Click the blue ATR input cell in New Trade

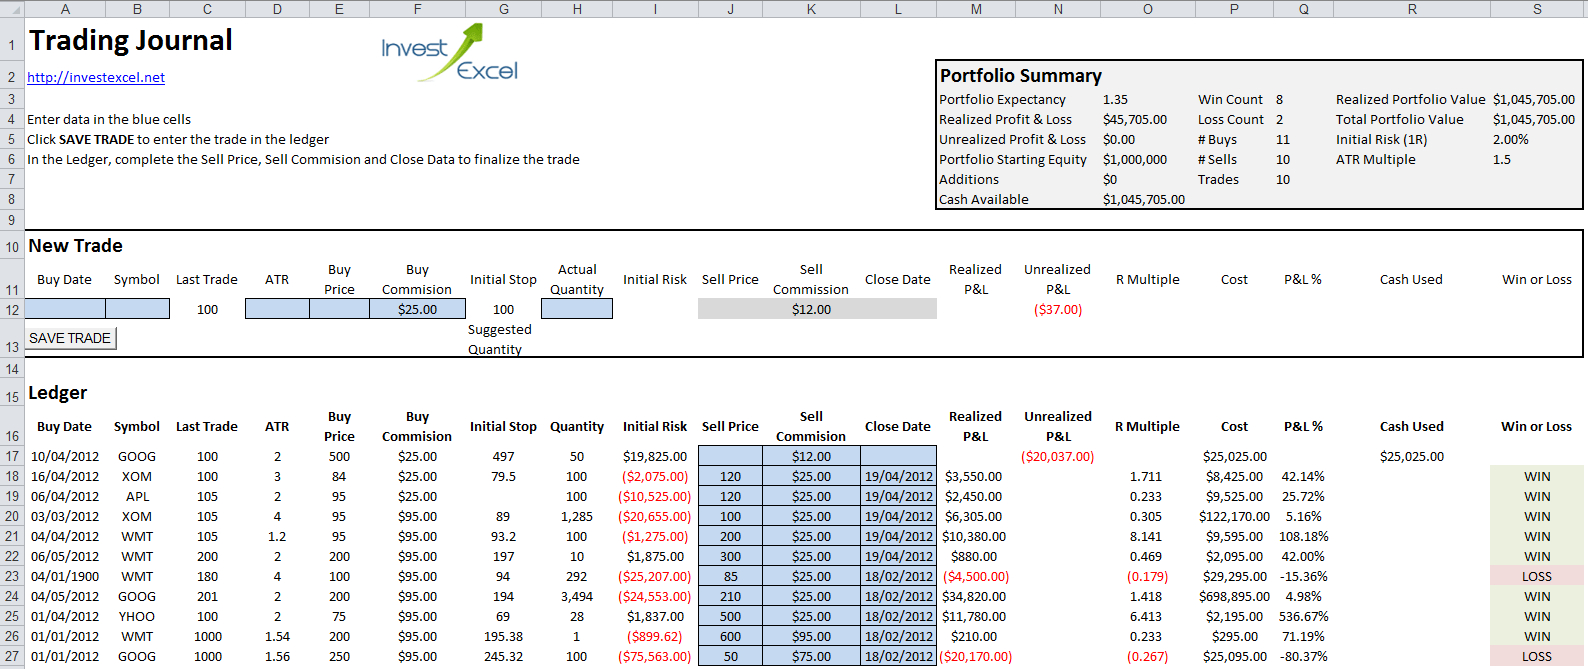click(277, 309)
